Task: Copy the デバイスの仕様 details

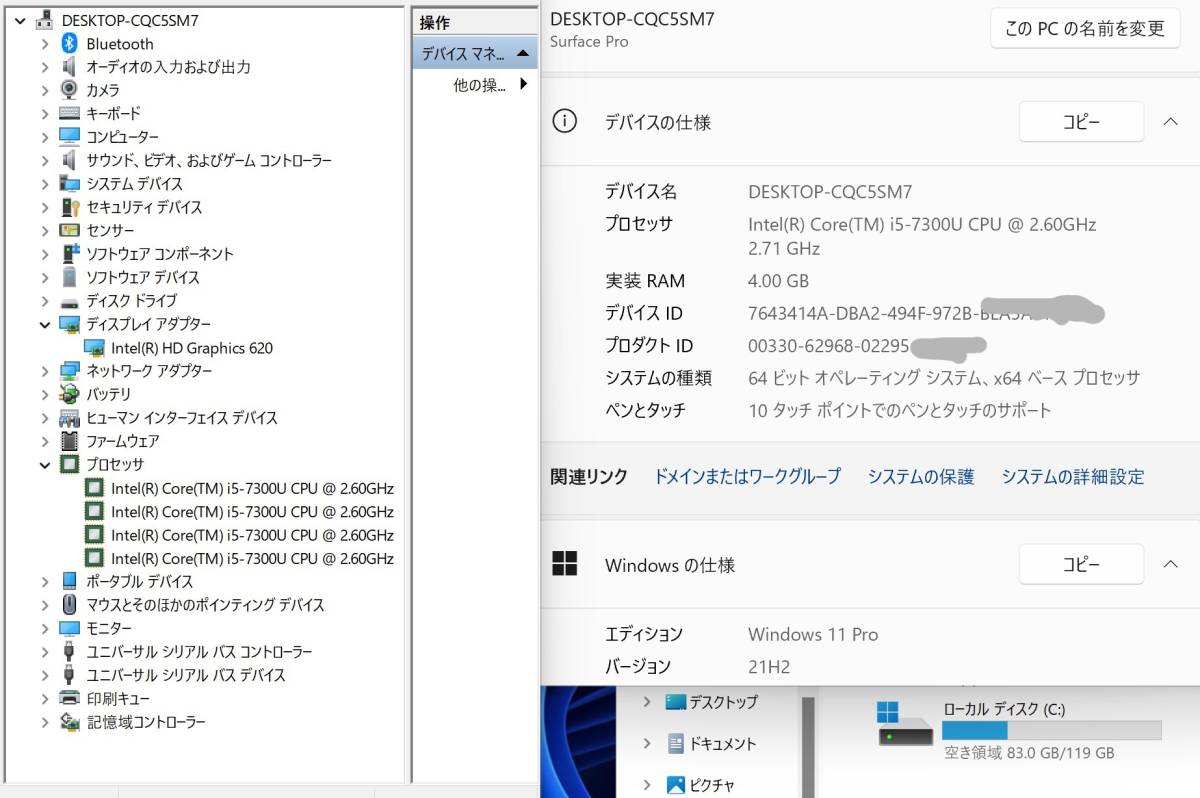Action: point(1080,122)
